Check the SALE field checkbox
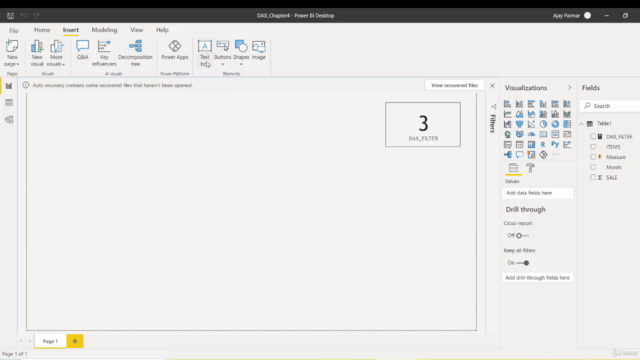This screenshot has width=640, height=360. pyautogui.click(x=593, y=177)
